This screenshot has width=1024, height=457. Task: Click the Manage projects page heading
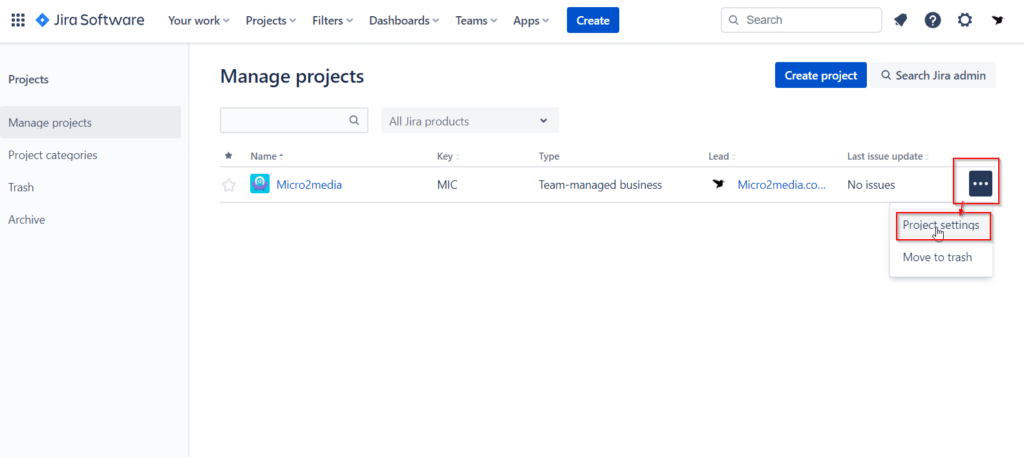point(292,76)
